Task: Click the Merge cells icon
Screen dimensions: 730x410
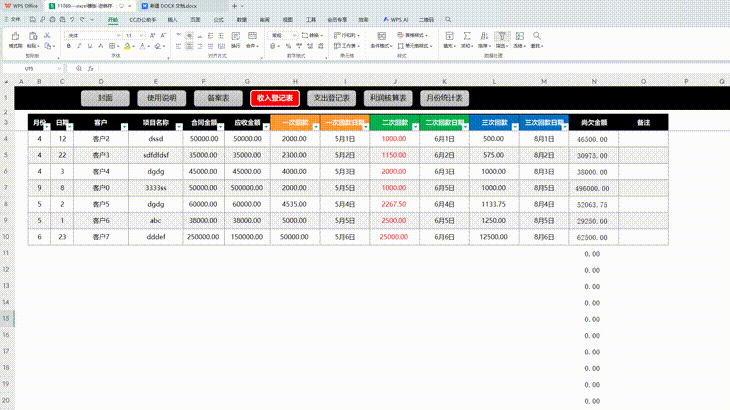Action: [x=252, y=36]
